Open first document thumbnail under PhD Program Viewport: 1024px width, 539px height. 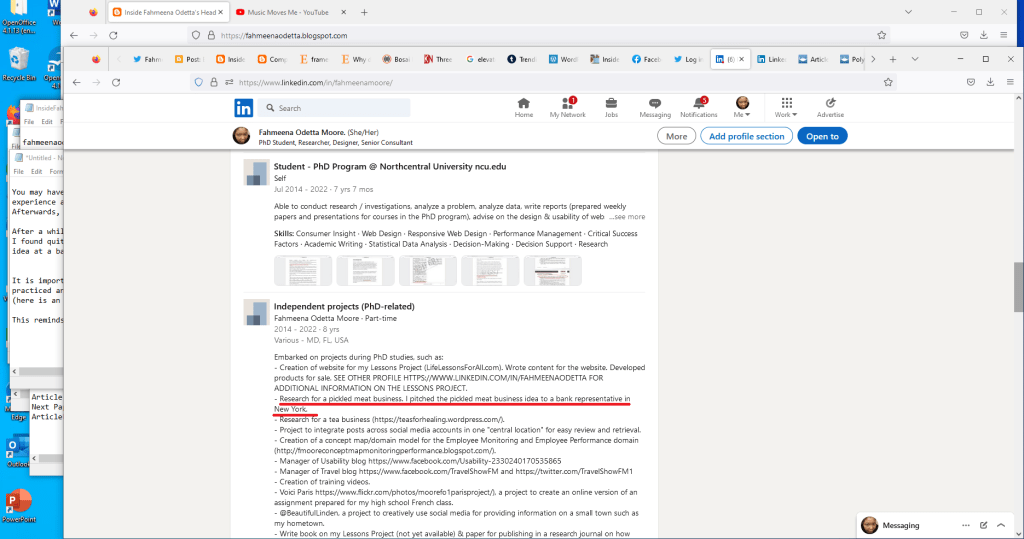(x=302, y=270)
